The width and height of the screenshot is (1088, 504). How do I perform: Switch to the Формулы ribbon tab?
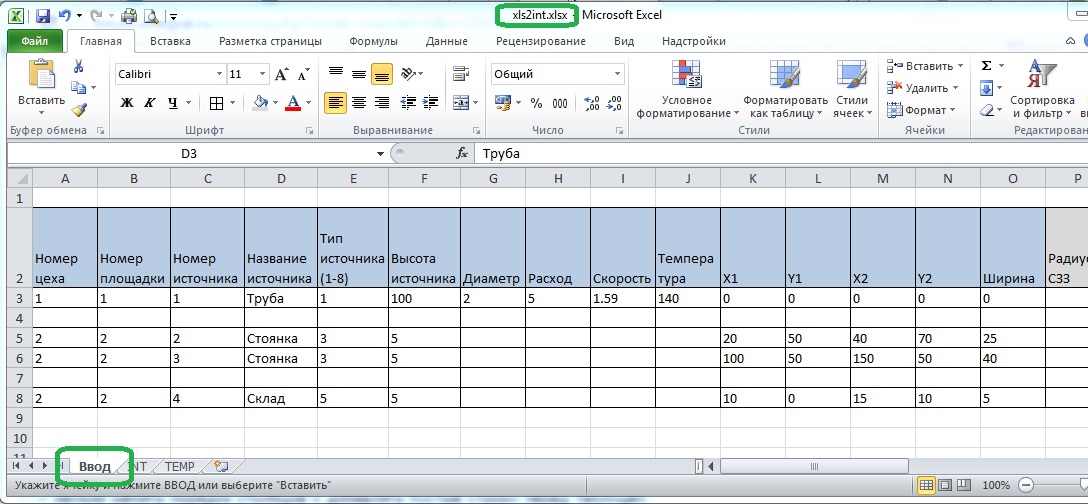click(373, 41)
